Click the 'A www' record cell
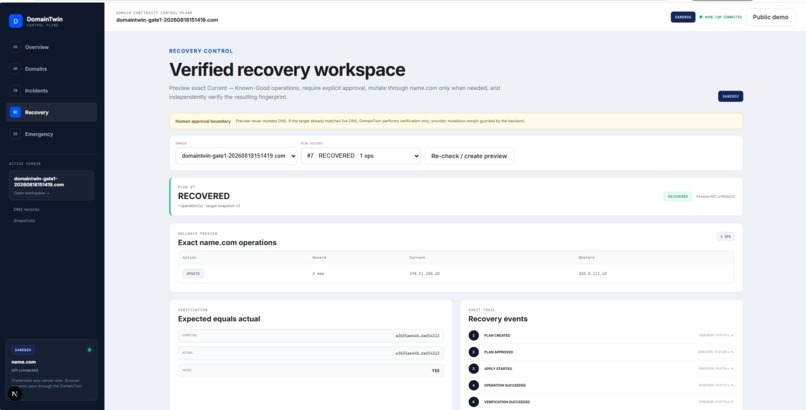 (318, 274)
